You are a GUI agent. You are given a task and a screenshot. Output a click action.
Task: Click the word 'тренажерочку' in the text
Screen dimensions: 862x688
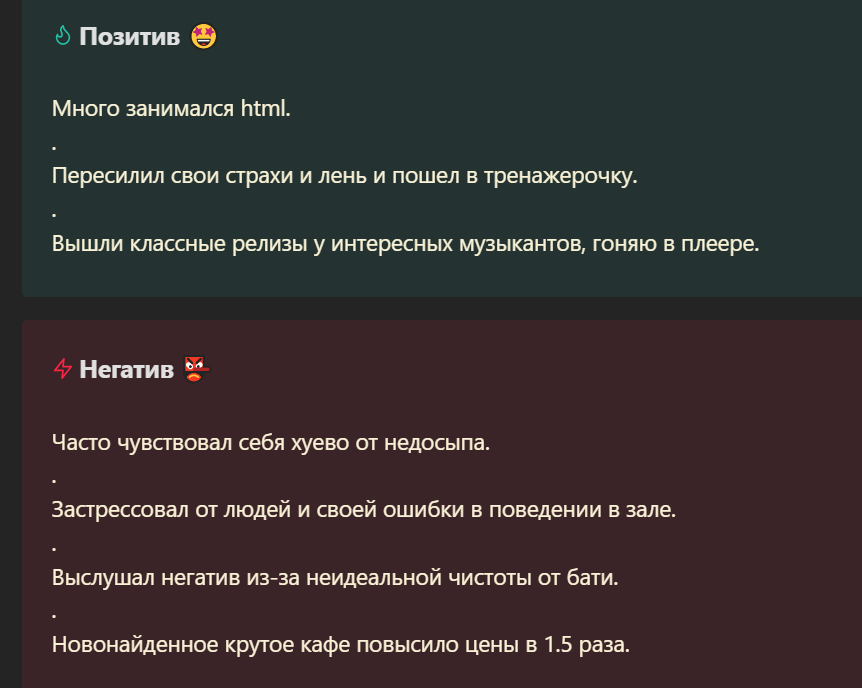[x=557, y=176]
